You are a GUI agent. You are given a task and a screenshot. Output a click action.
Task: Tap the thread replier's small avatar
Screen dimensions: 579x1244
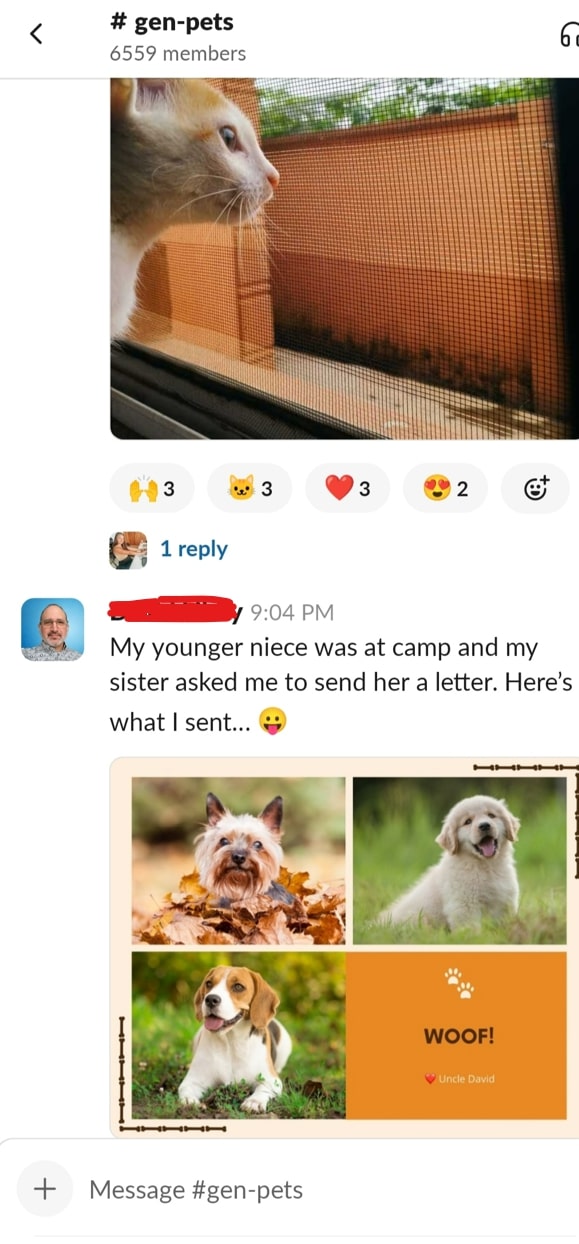[x=128, y=550]
